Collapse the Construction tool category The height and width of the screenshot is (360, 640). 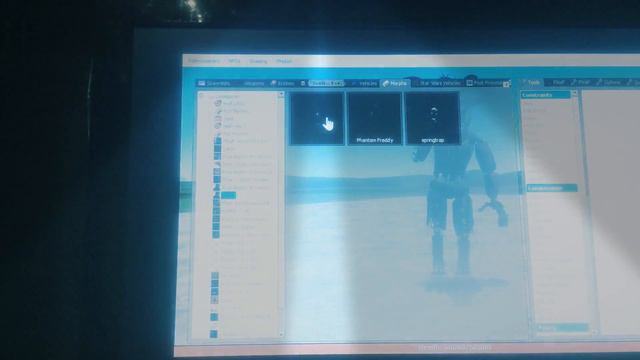click(x=551, y=188)
